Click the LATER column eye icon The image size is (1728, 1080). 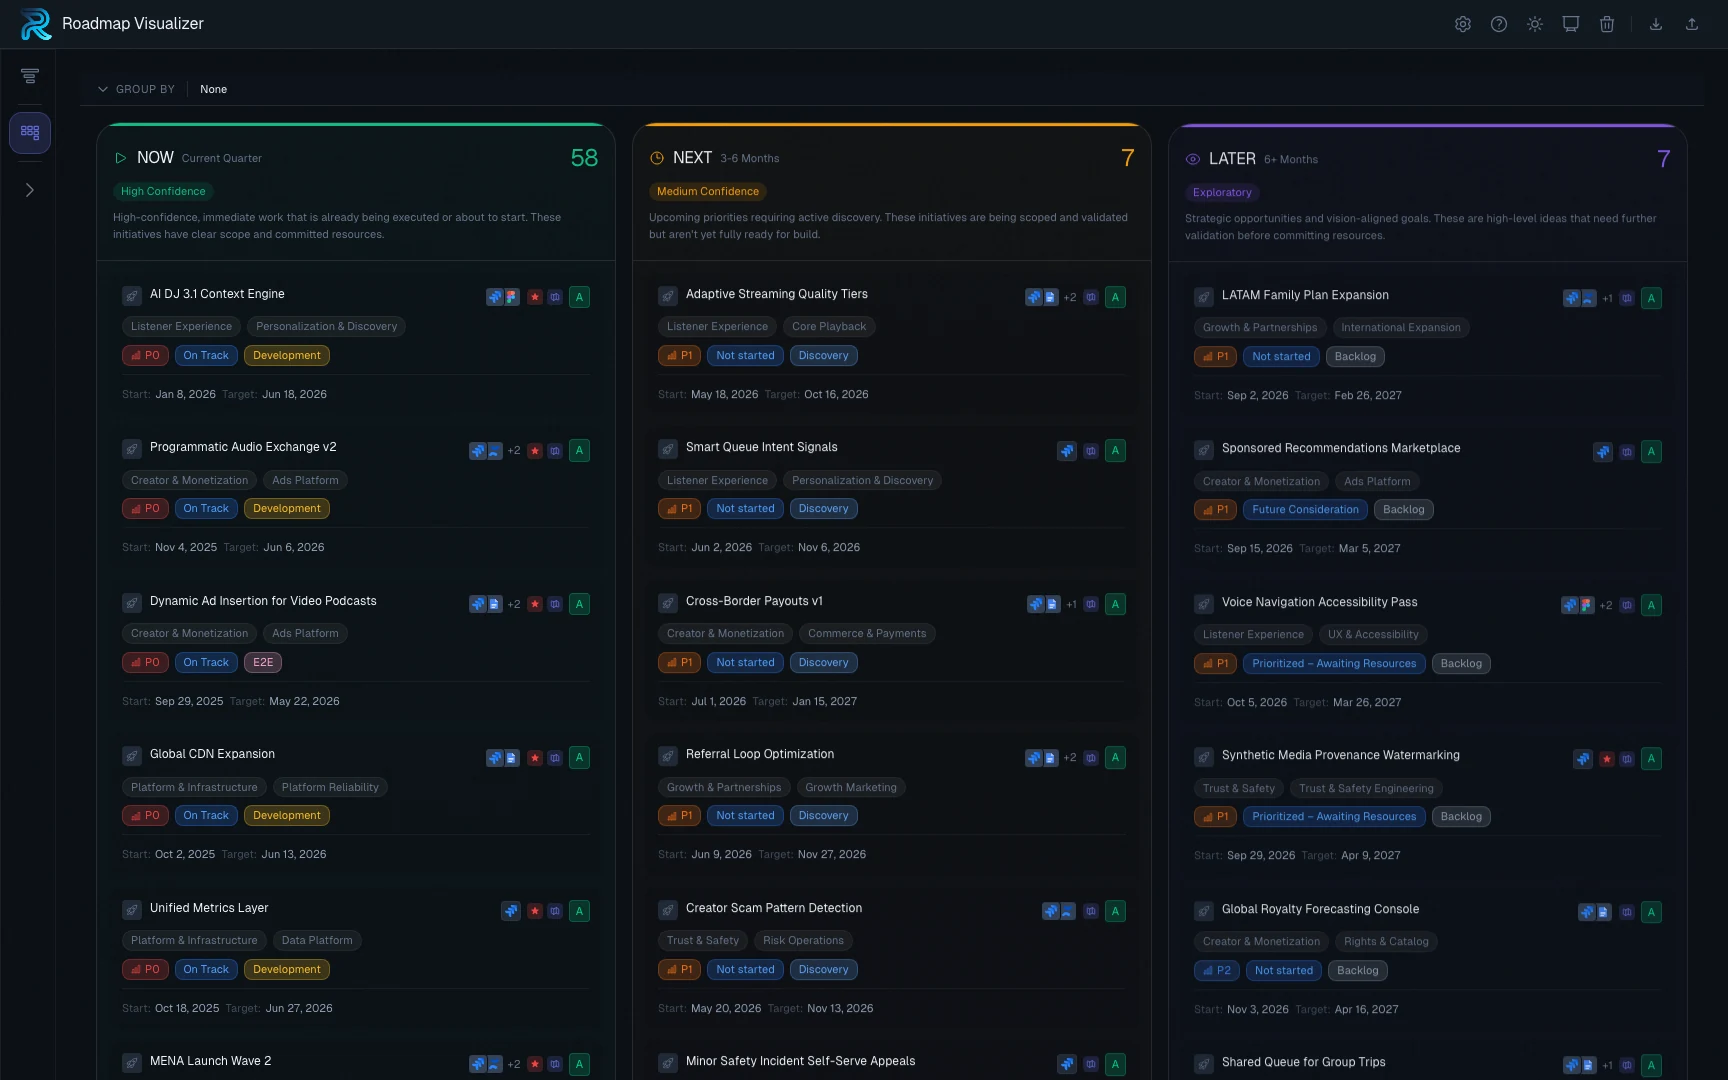point(1192,159)
